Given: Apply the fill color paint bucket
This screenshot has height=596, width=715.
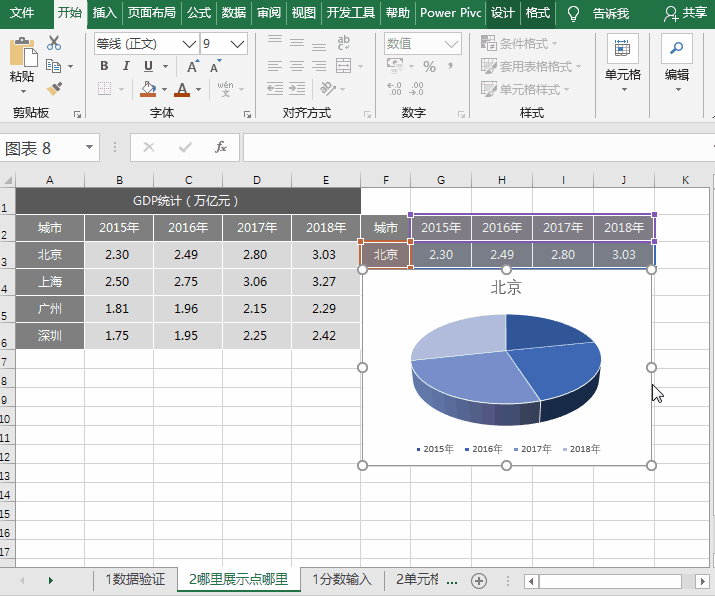Looking at the screenshot, I should [148, 88].
